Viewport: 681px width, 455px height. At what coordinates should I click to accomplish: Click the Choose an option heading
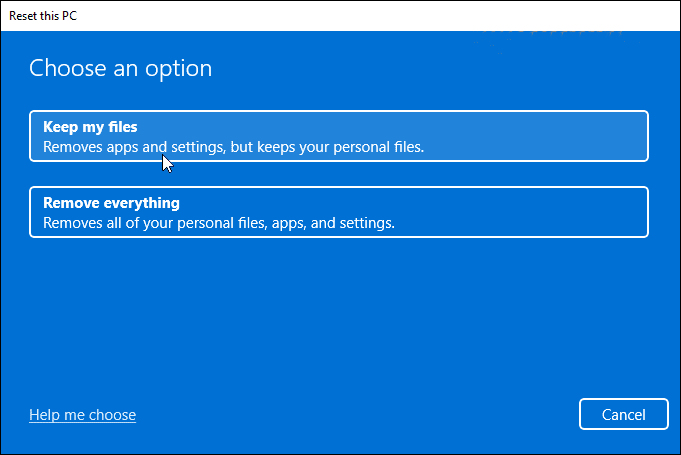pyautogui.click(x=120, y=68)
